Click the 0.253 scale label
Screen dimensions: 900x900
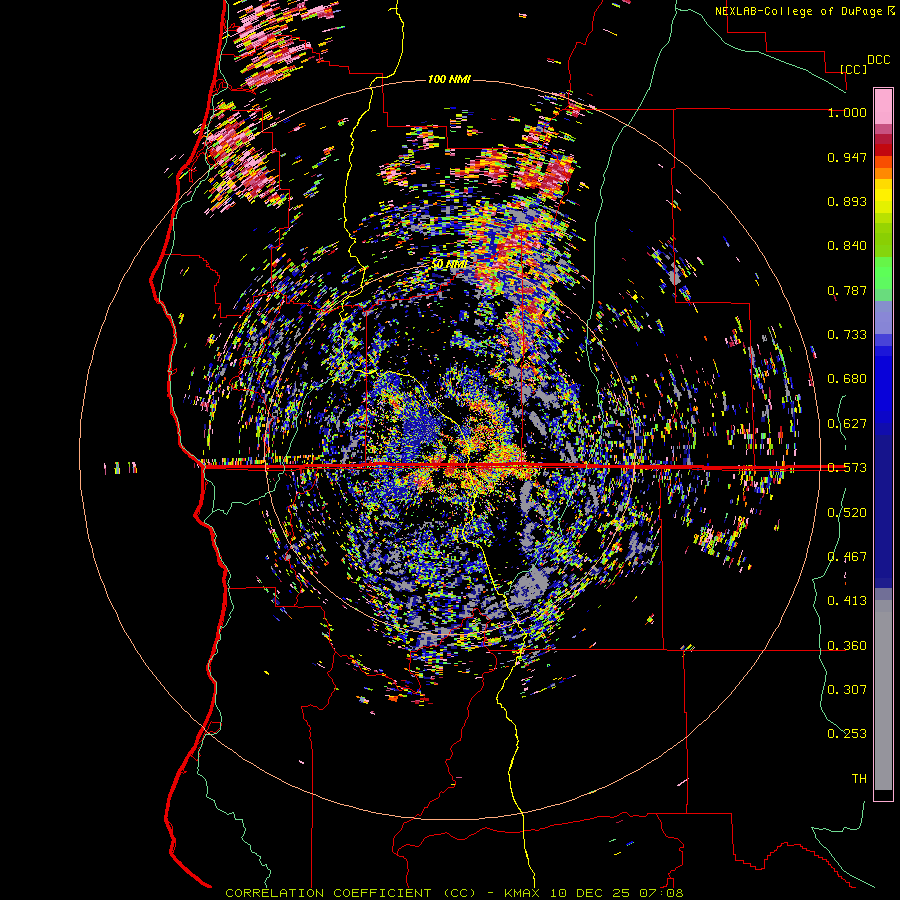point(847,734)
